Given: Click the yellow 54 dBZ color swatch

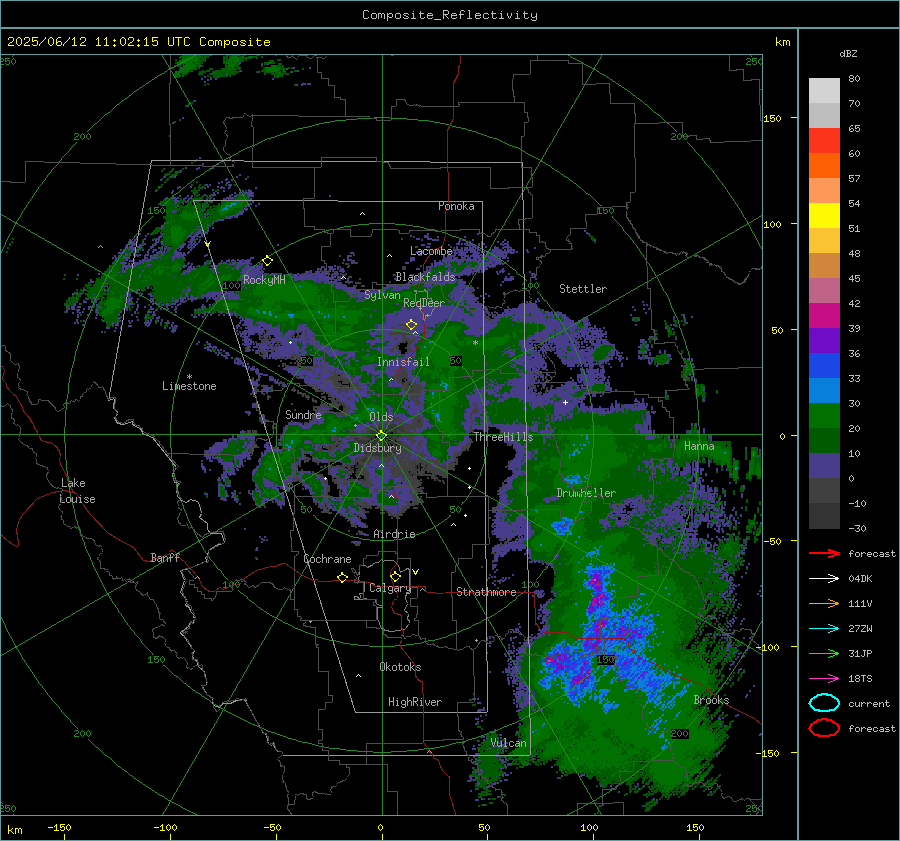Looking at the screenshot, I should tap(824, 215).
